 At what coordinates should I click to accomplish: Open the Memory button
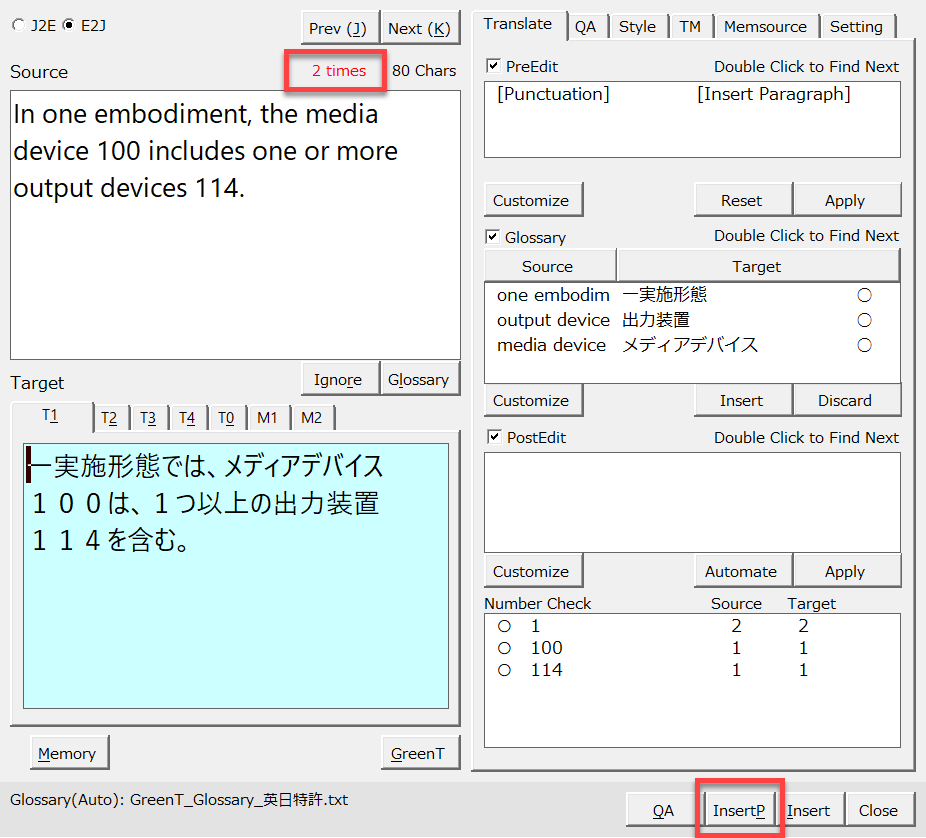pyautogui.click(x=68, y=753)
